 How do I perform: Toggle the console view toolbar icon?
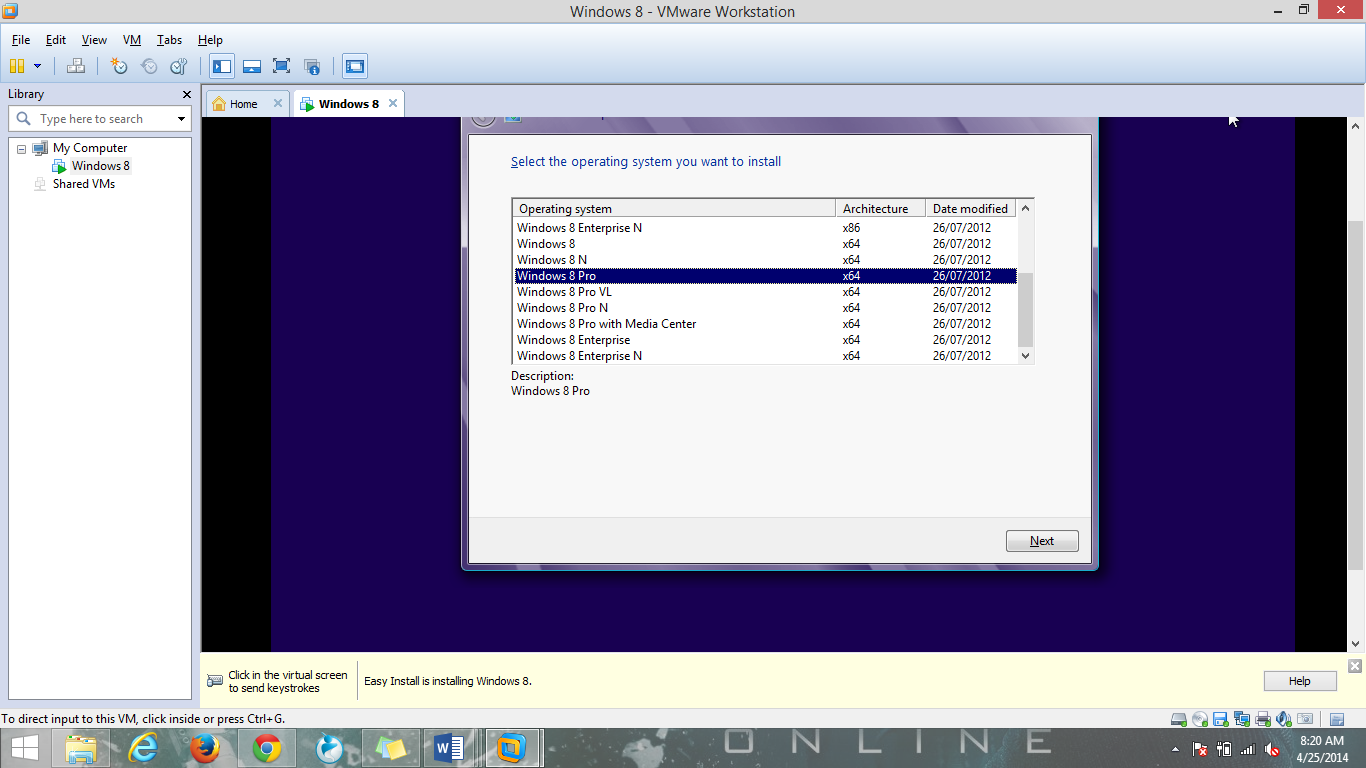pyautogui.click(x=354, y=66)
